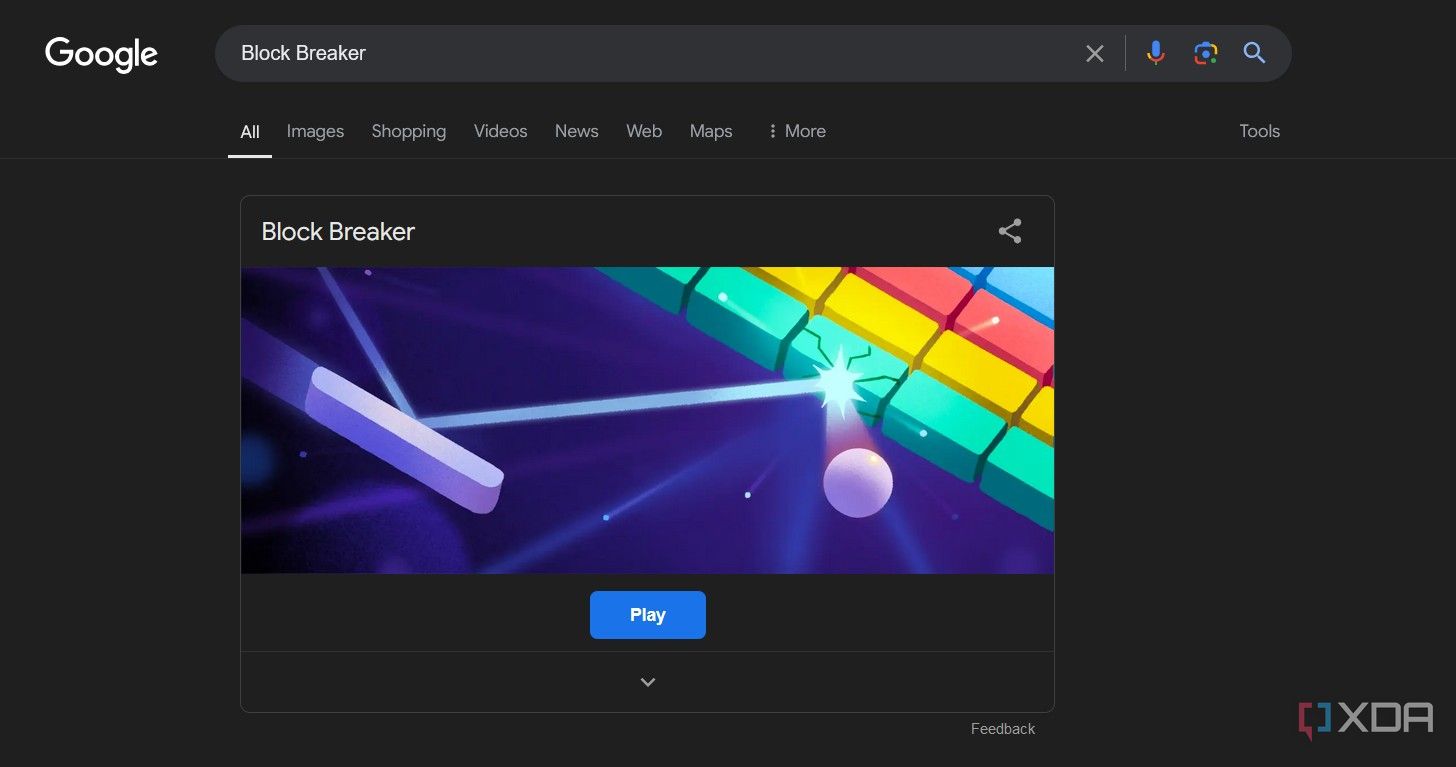The height and width of the screenshot is (767, 1456).
Task: Open search Tools
Action: [x=1259, y=131]
